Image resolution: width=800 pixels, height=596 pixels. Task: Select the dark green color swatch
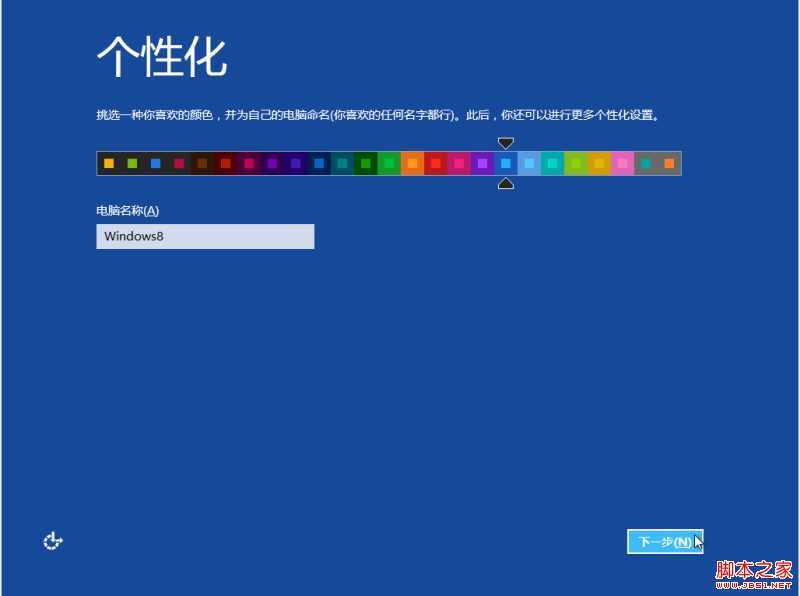tap(364, 163)
